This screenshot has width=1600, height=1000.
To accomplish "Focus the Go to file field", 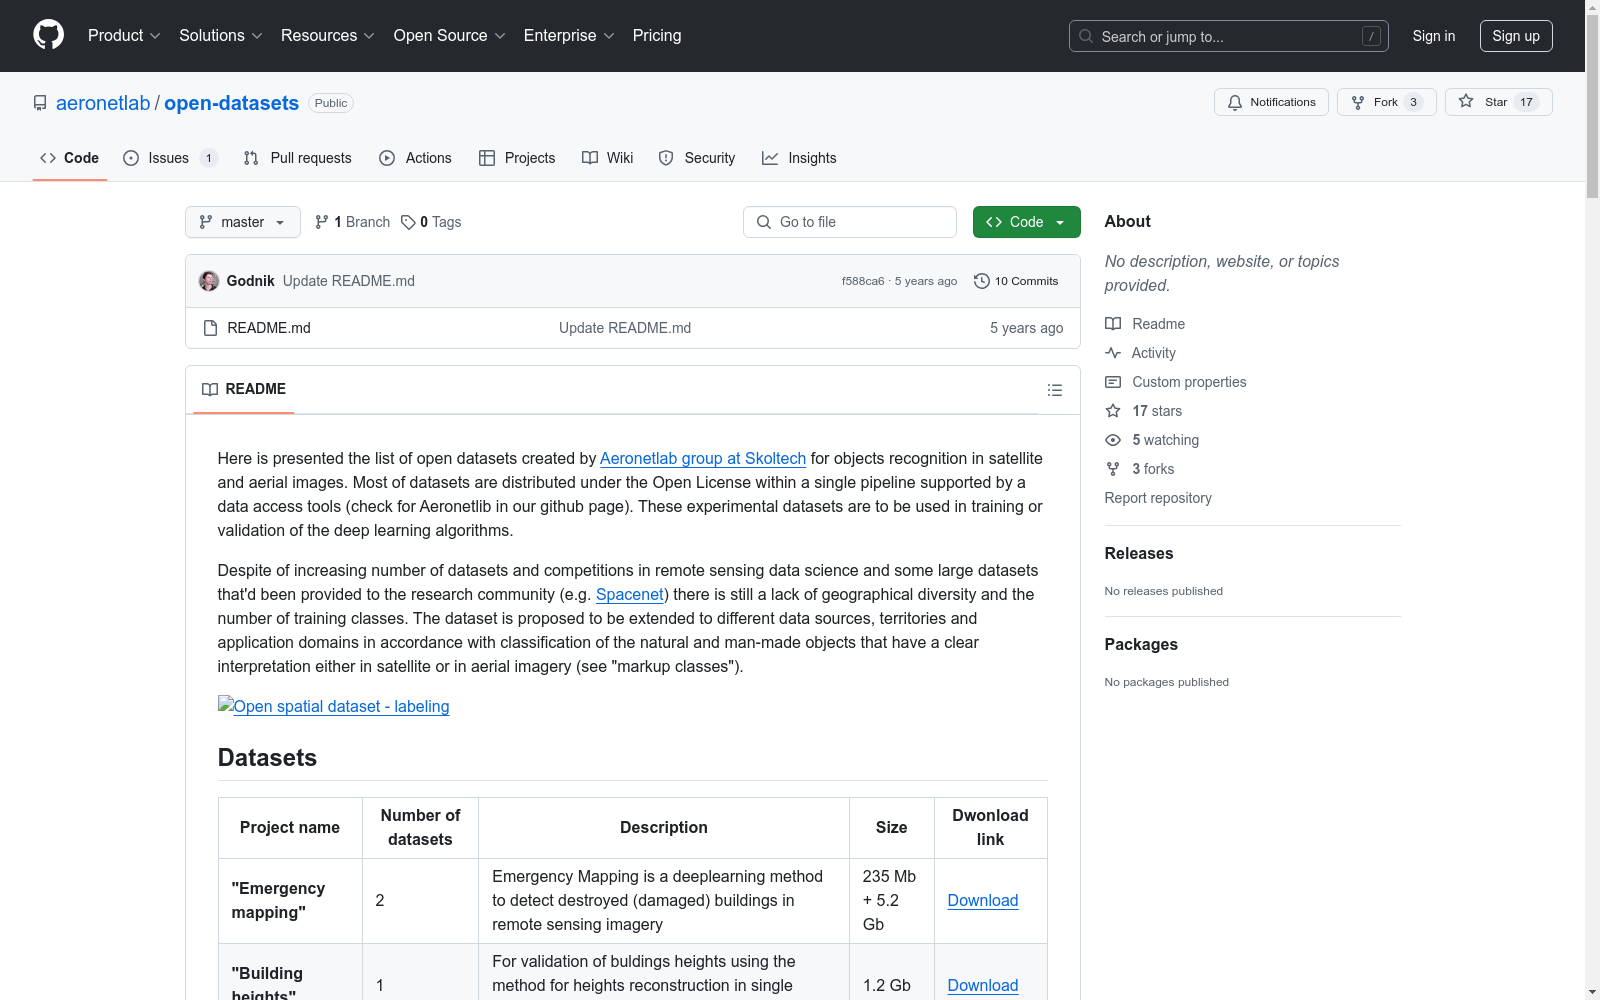I will 850,222.
